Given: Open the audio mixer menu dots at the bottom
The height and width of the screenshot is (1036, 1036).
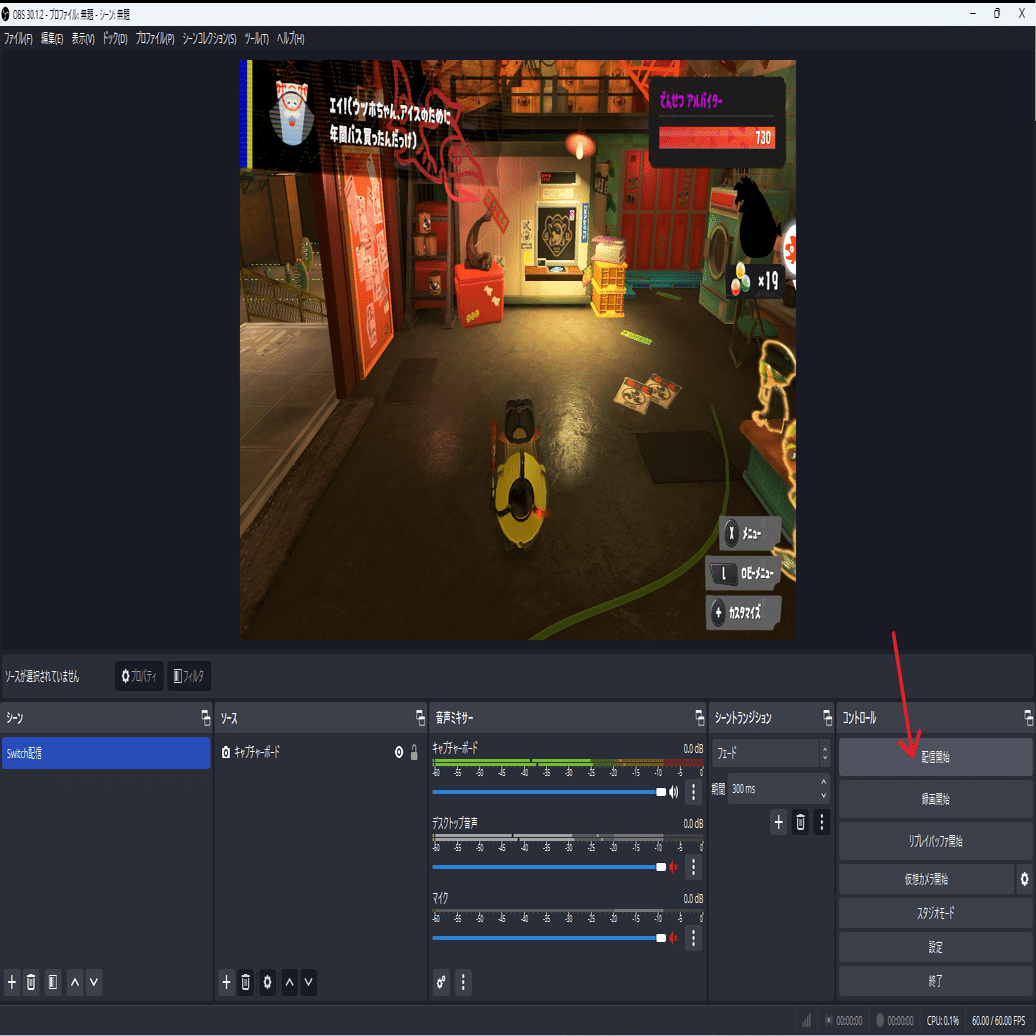Looking at the screenshot, I should tap(463, 982).
